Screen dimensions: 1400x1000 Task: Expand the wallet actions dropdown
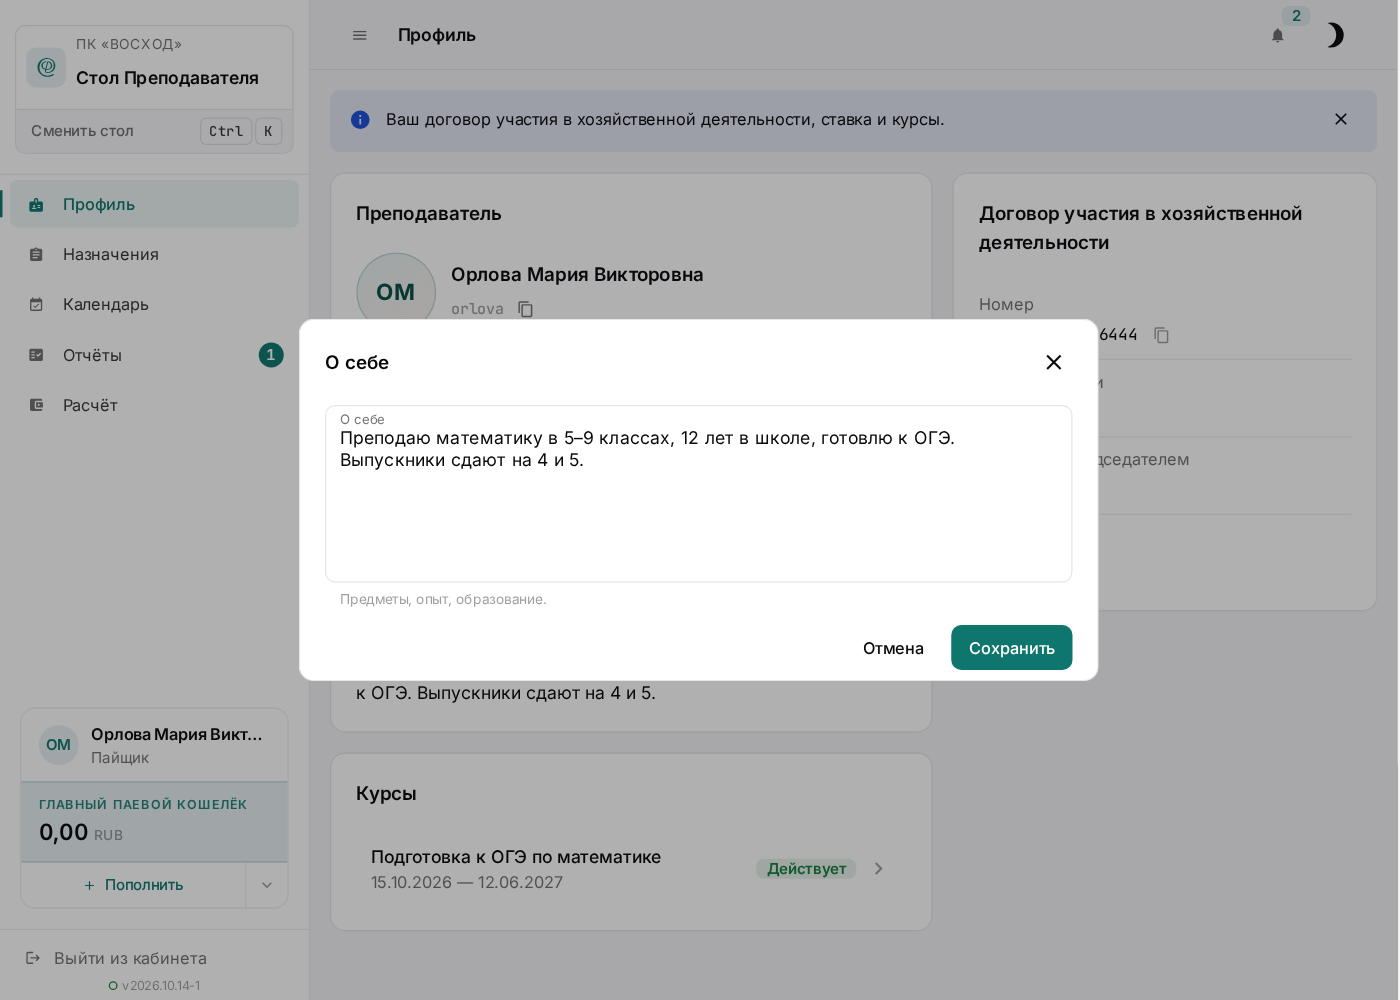tap(267, 885)
